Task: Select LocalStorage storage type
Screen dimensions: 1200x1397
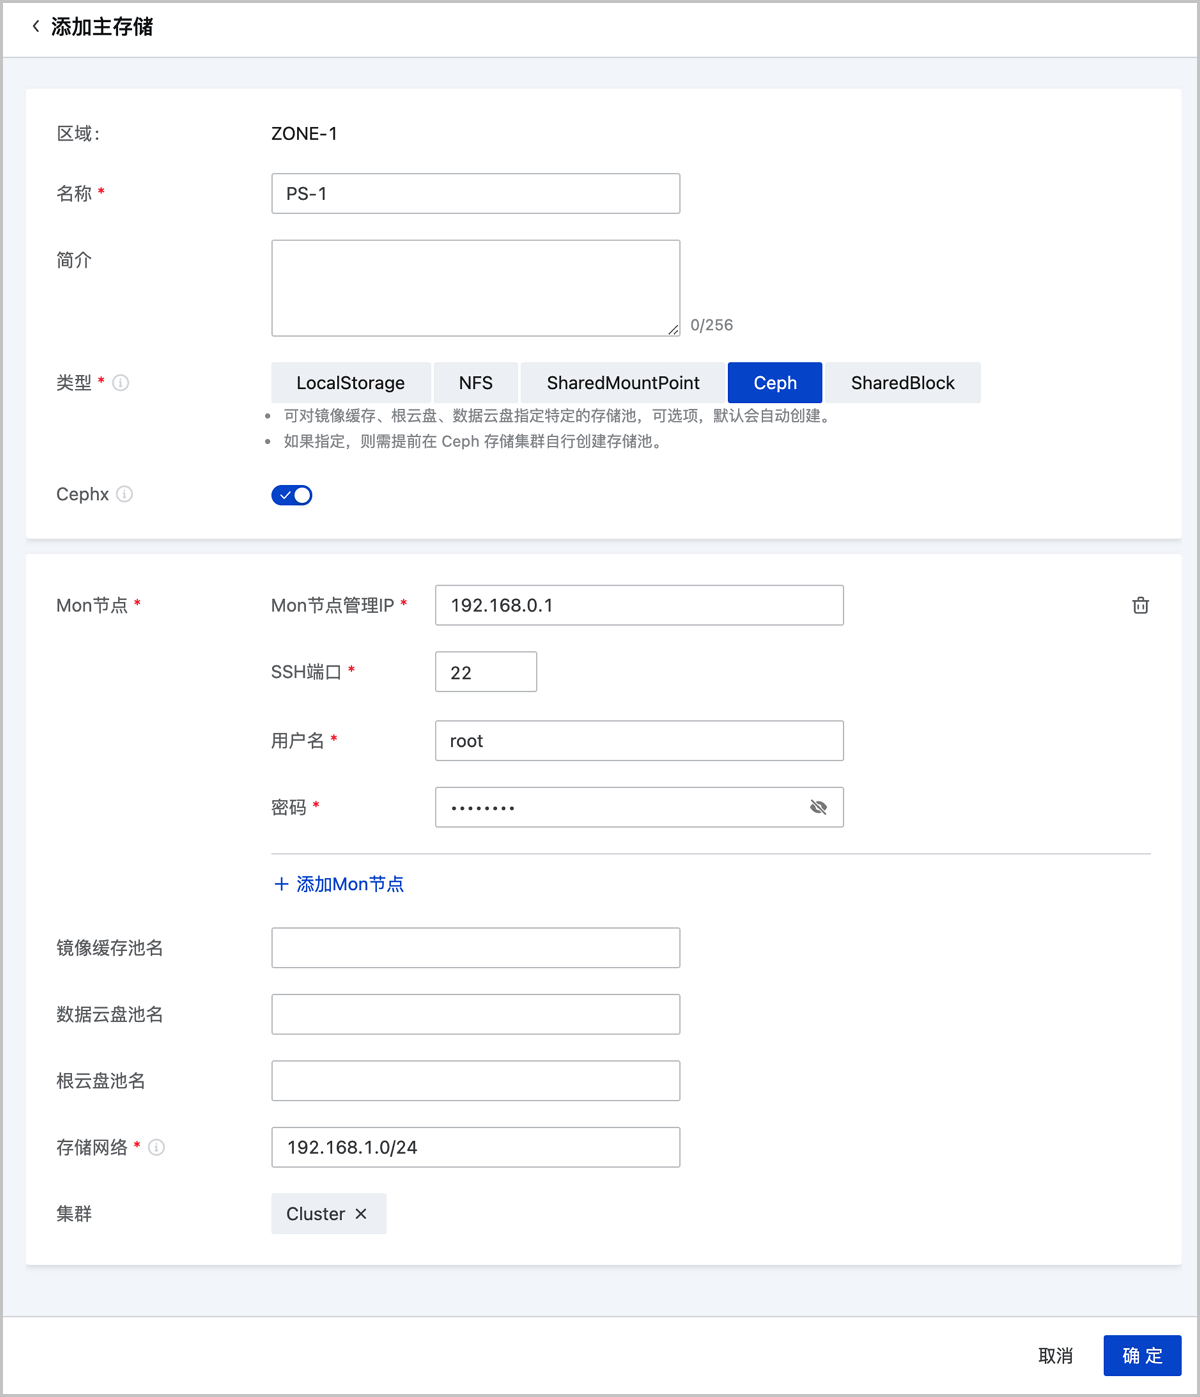Action: pyautogui.click(x=350, y=383)
